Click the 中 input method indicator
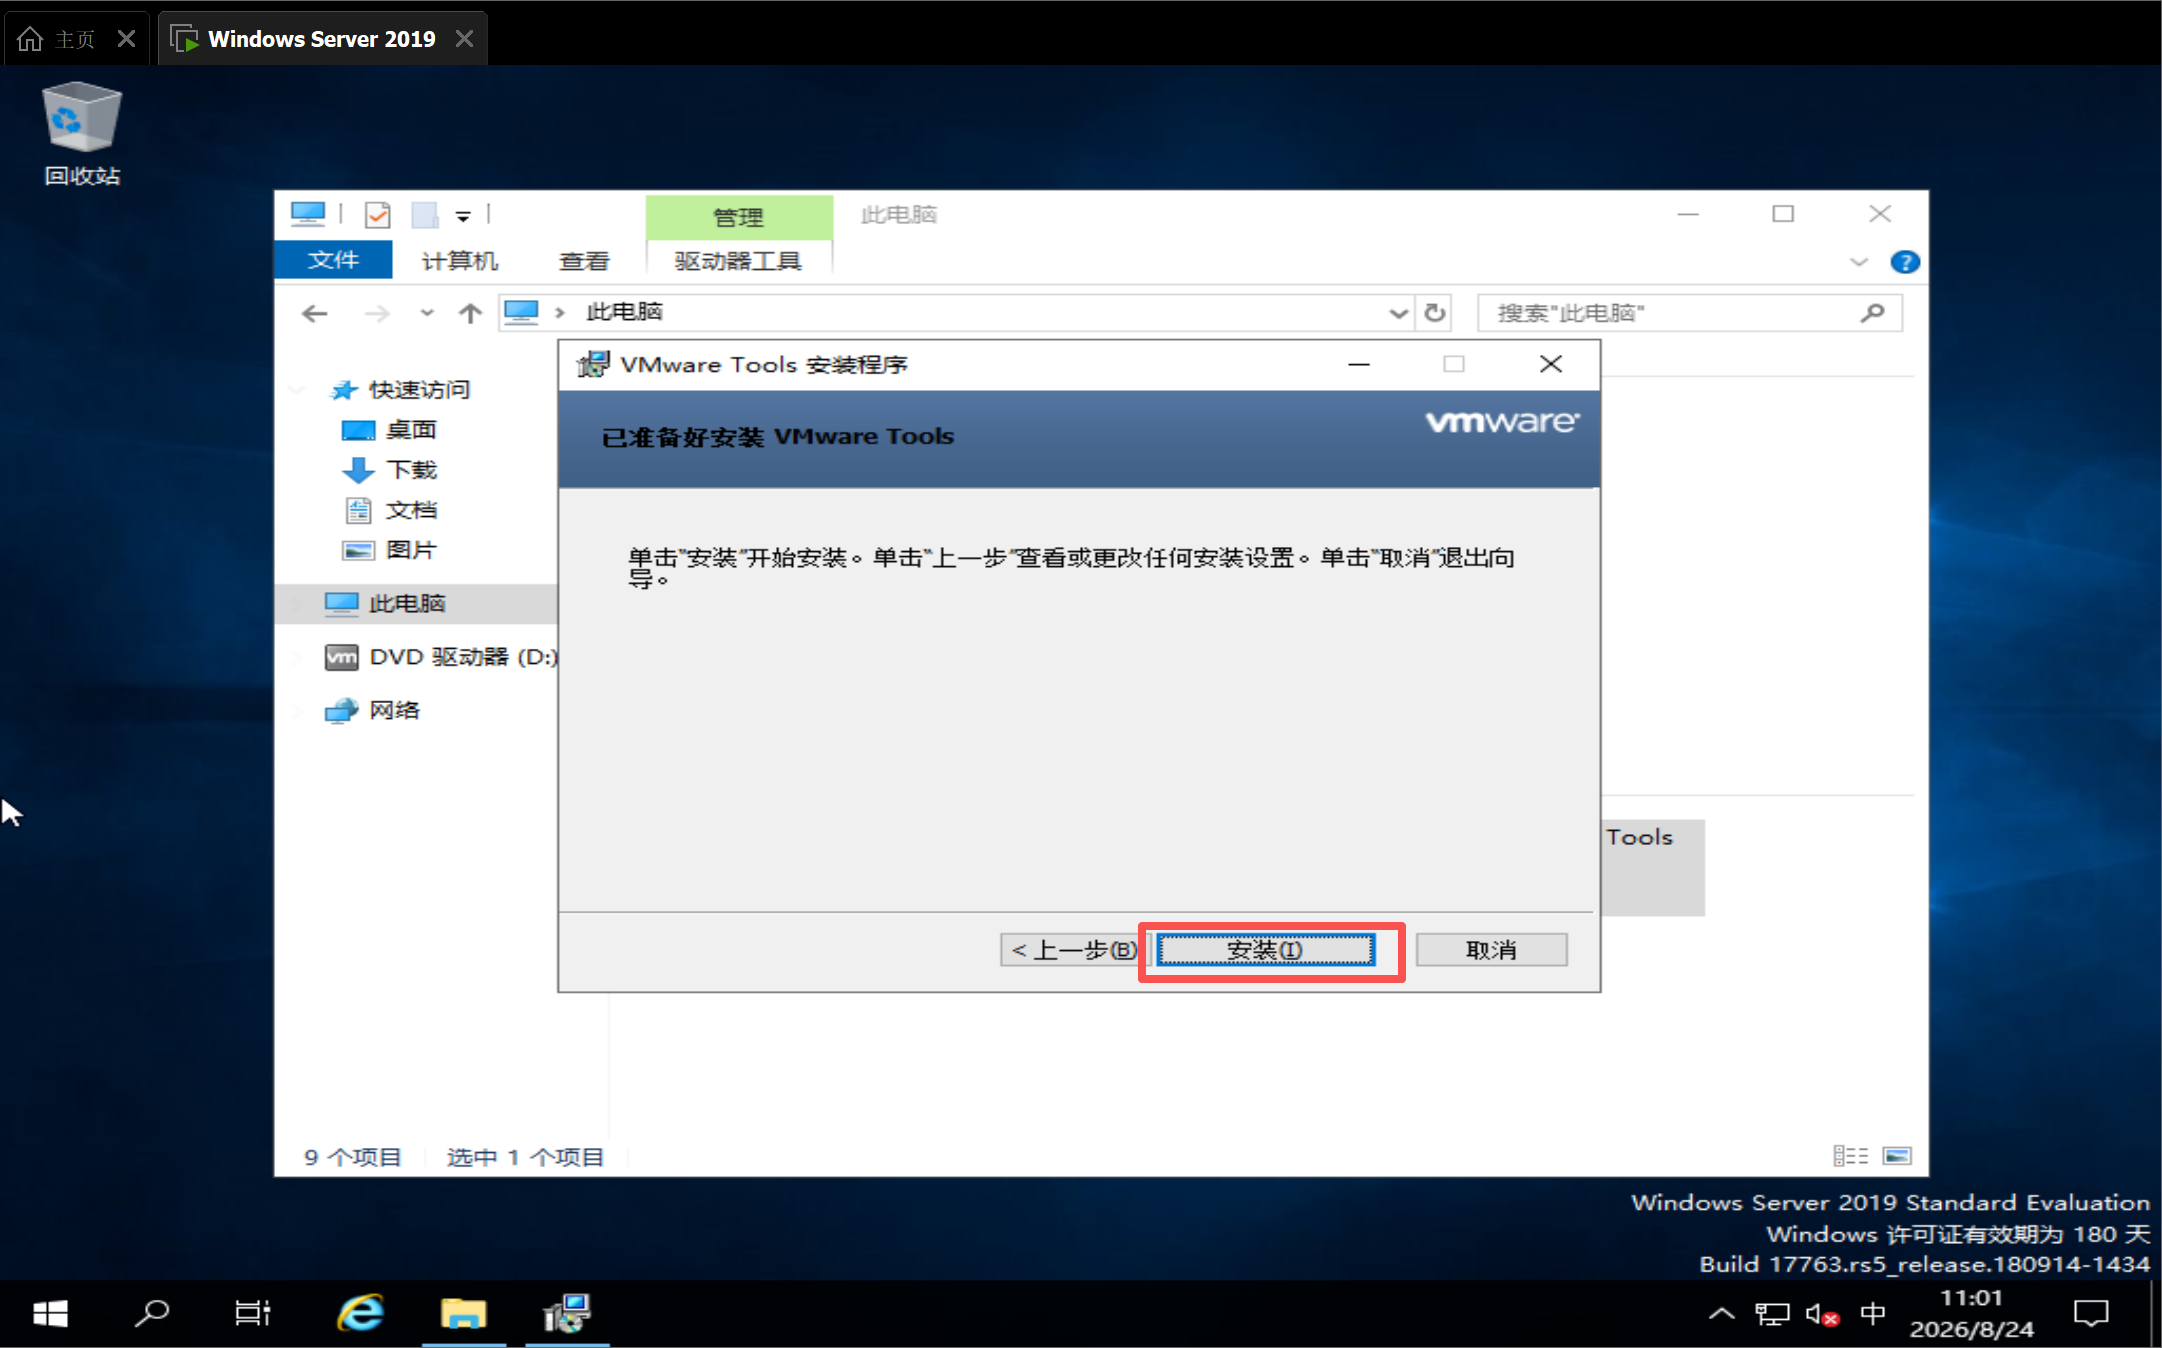This screenshot has width=2162, height=1348. pyautogui.click(x=1873, y=1313)
